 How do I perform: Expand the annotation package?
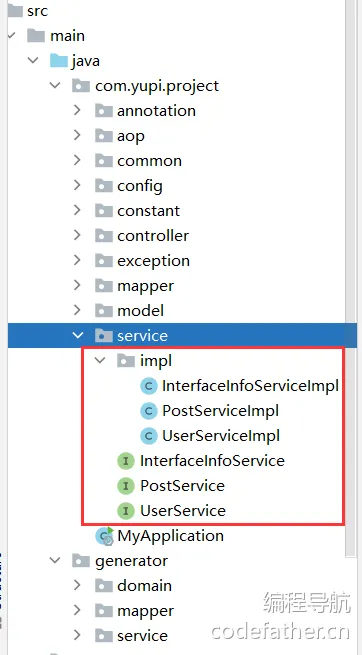tap(77, 110)
